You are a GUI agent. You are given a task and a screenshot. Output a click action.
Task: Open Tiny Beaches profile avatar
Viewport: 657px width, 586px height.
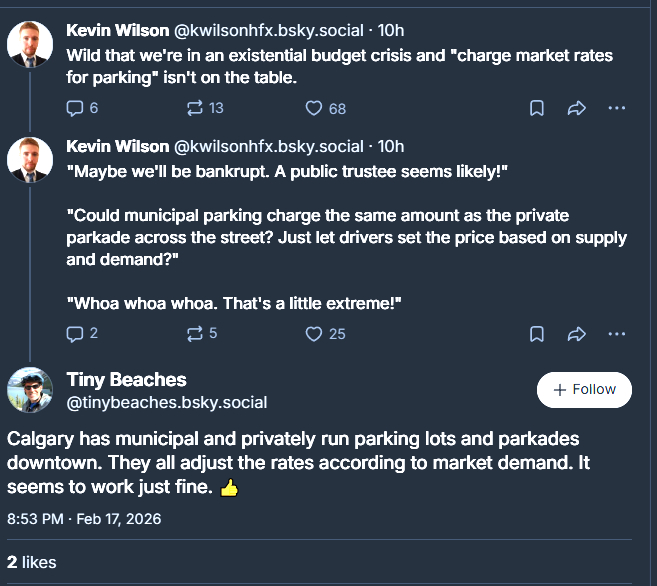[31, 391]
